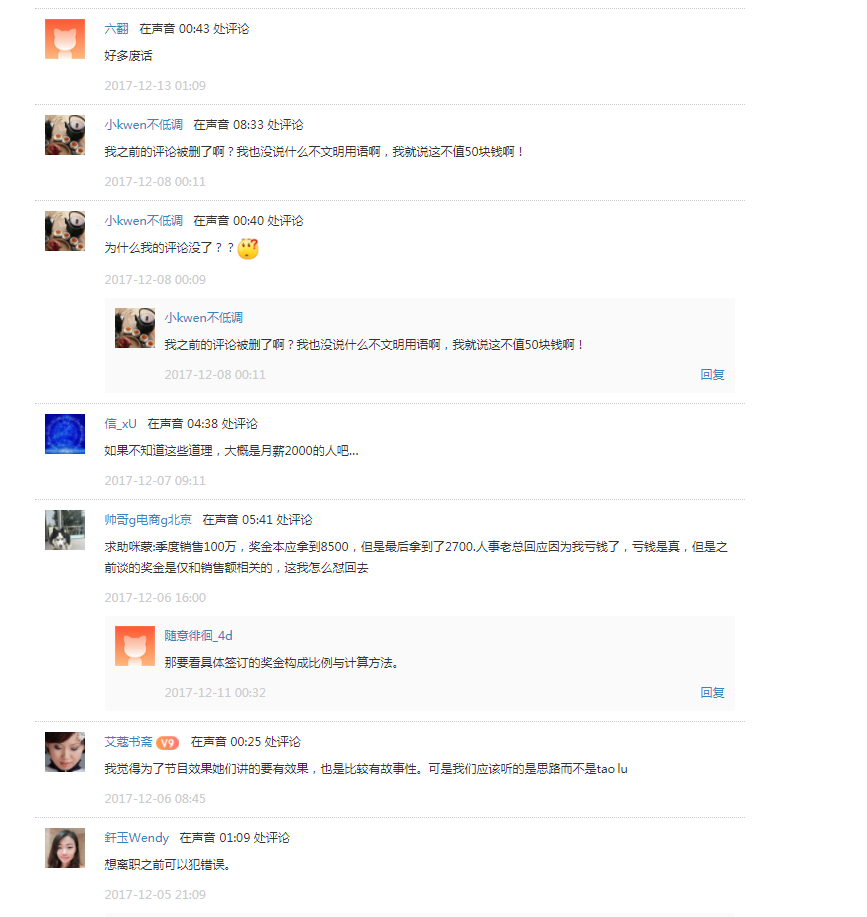Reply to 随意徘徊_4d's comment
This screenshot has width=867, height=917.
pos(712,692)
